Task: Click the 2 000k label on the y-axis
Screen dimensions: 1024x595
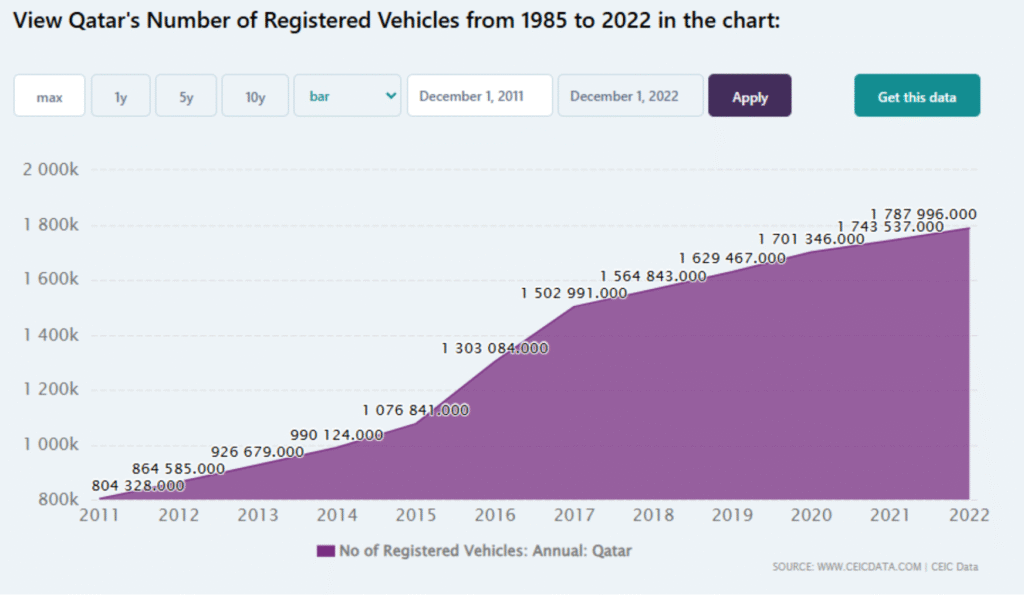Action: point(50,169)
